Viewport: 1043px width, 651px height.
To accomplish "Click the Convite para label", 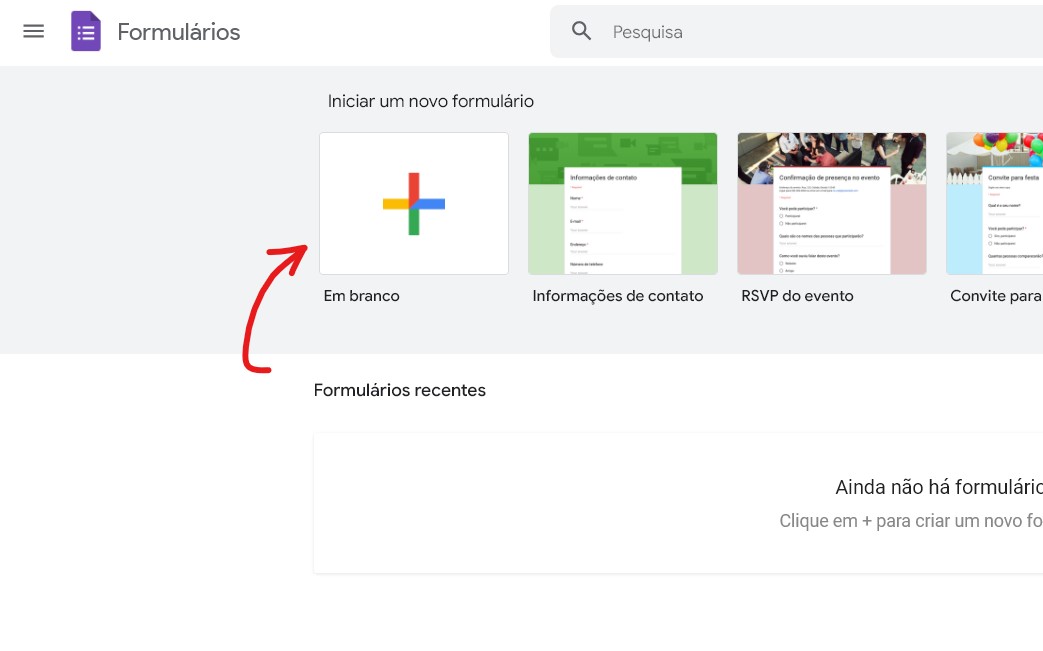I will (x=996, y=296).
